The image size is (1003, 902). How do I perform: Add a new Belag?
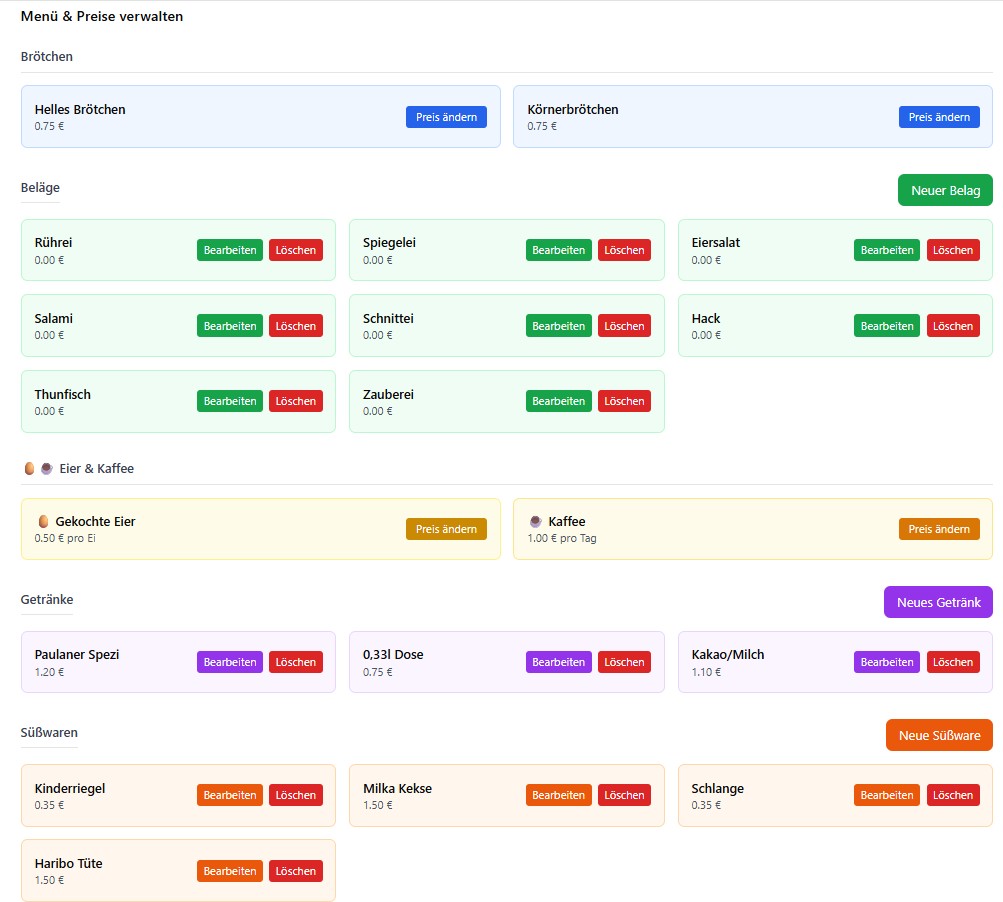(945, 190)
